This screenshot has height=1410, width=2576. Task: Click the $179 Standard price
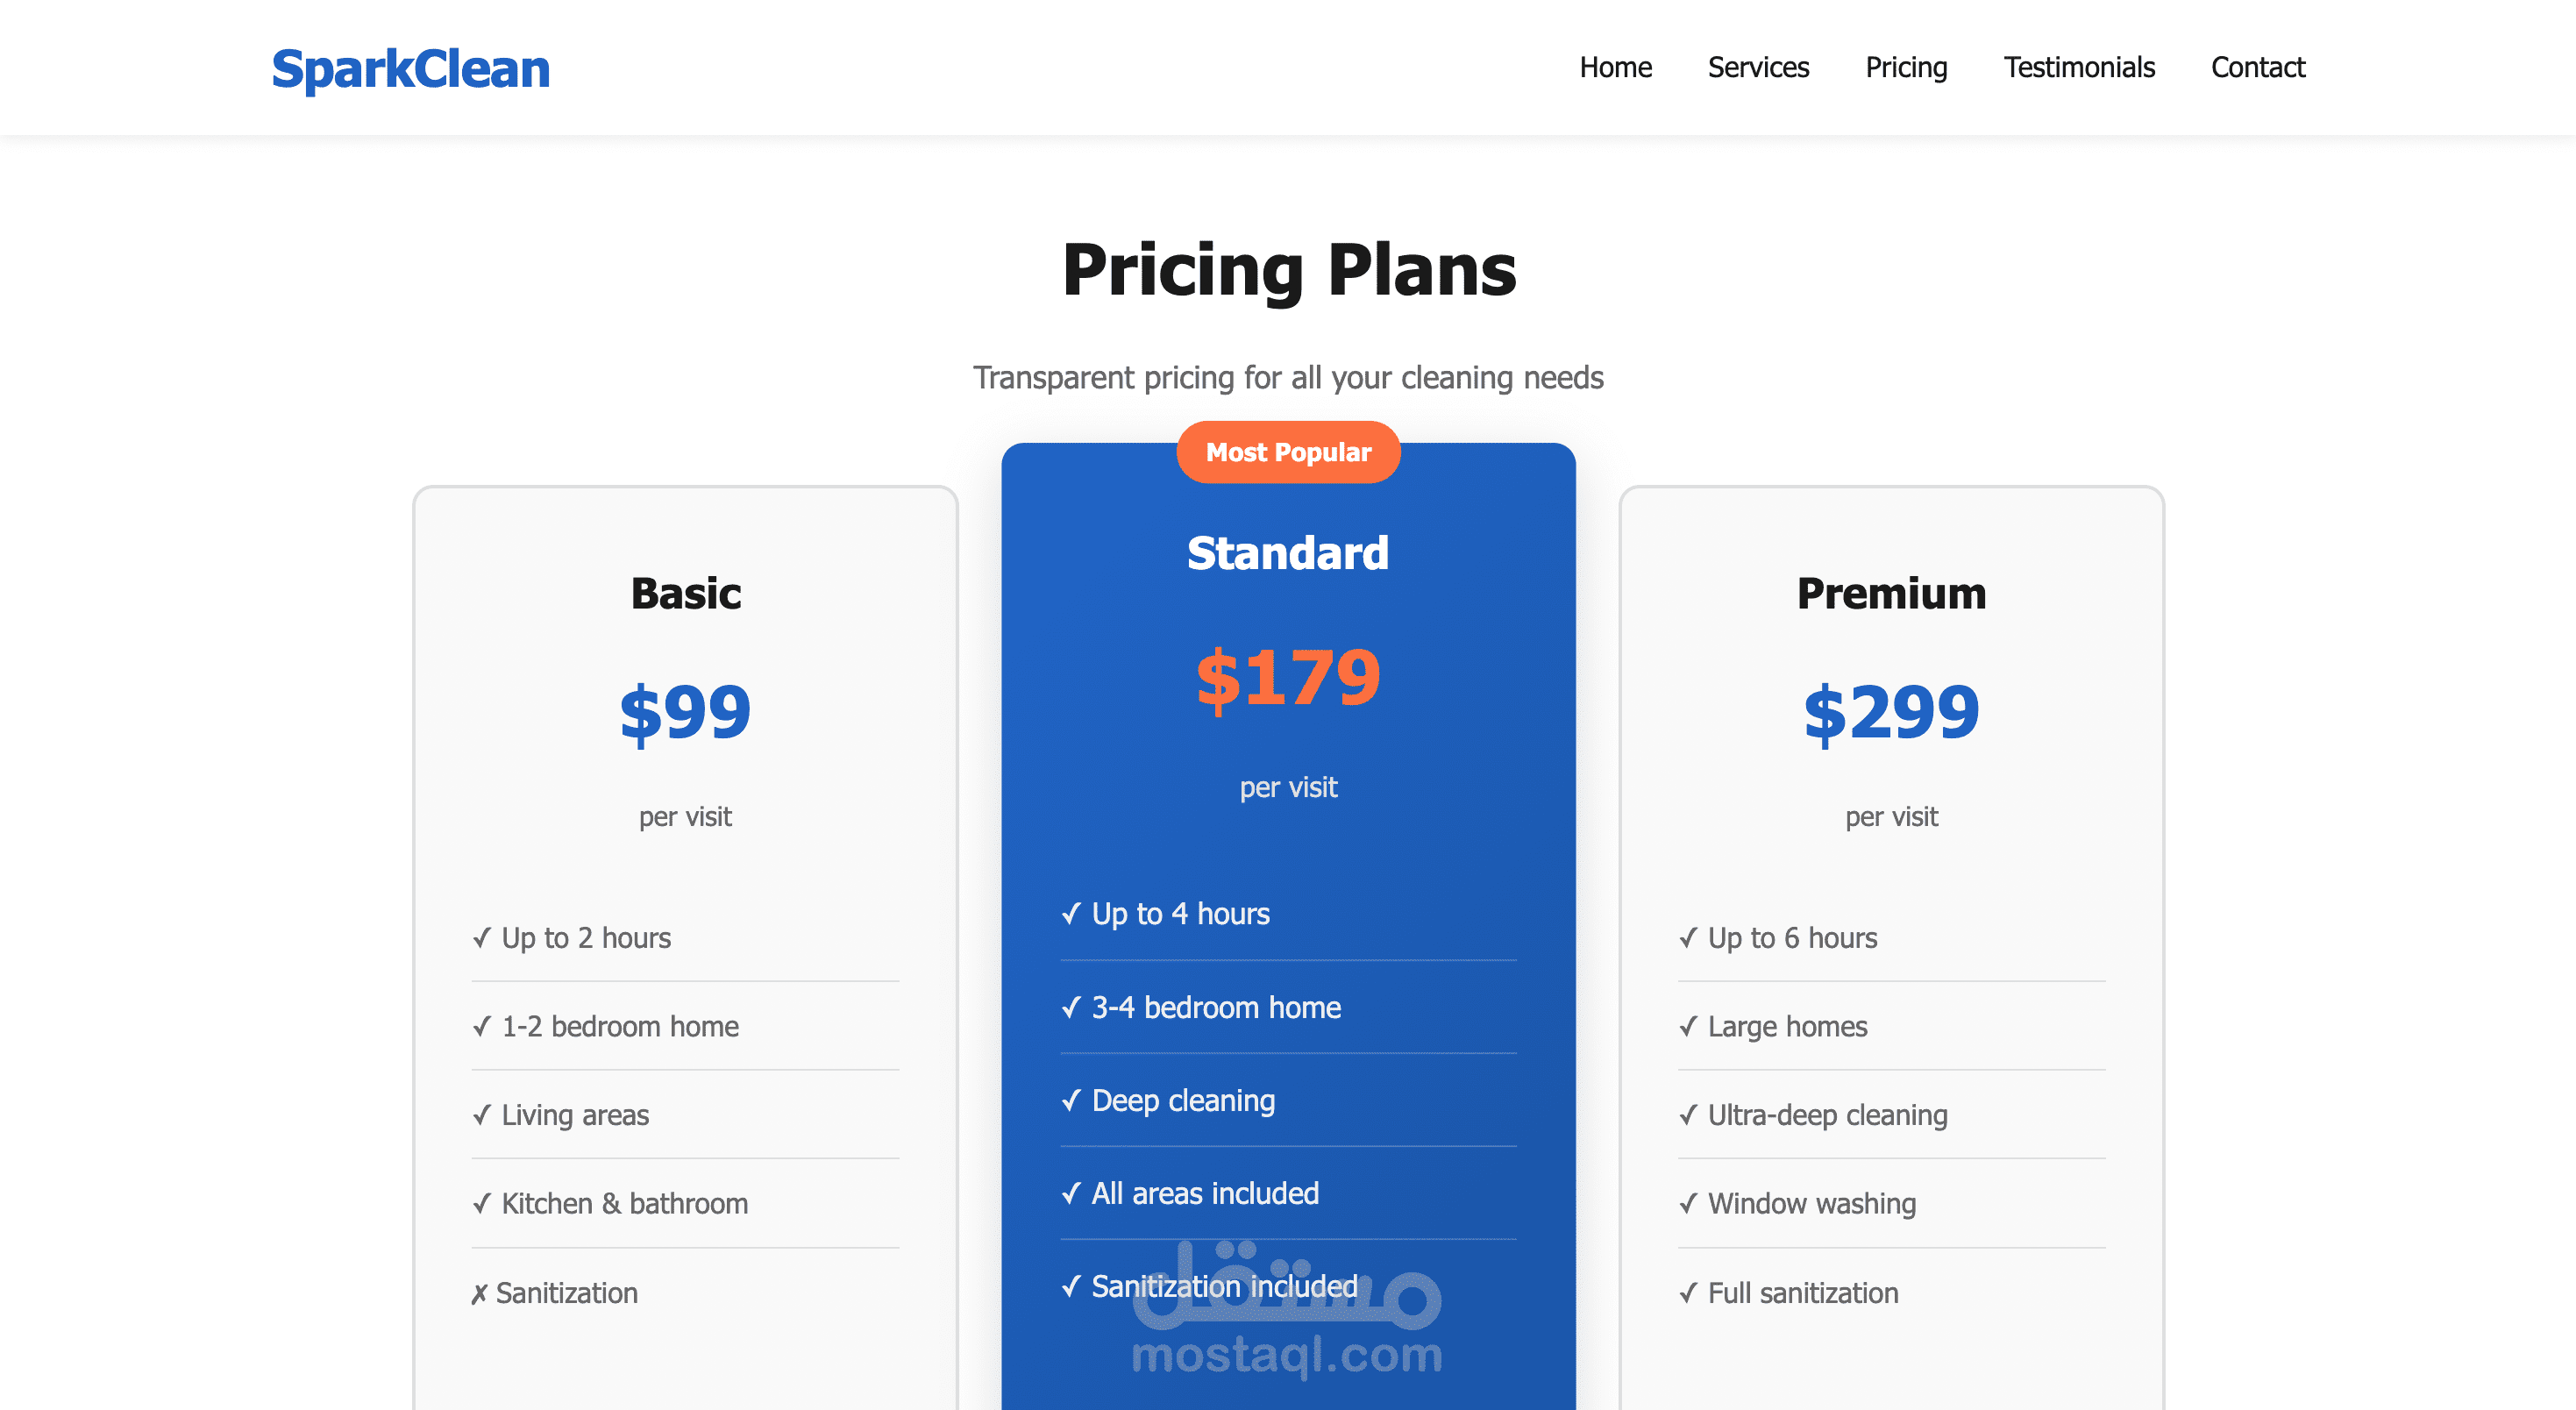(x=1288, y=679)
